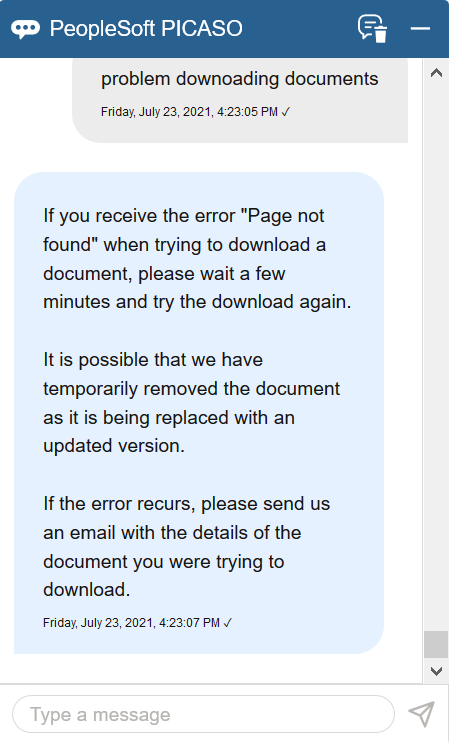Click the scrollbar track above the thumb
The image size is (449, 743).
[x=436, y=355]
